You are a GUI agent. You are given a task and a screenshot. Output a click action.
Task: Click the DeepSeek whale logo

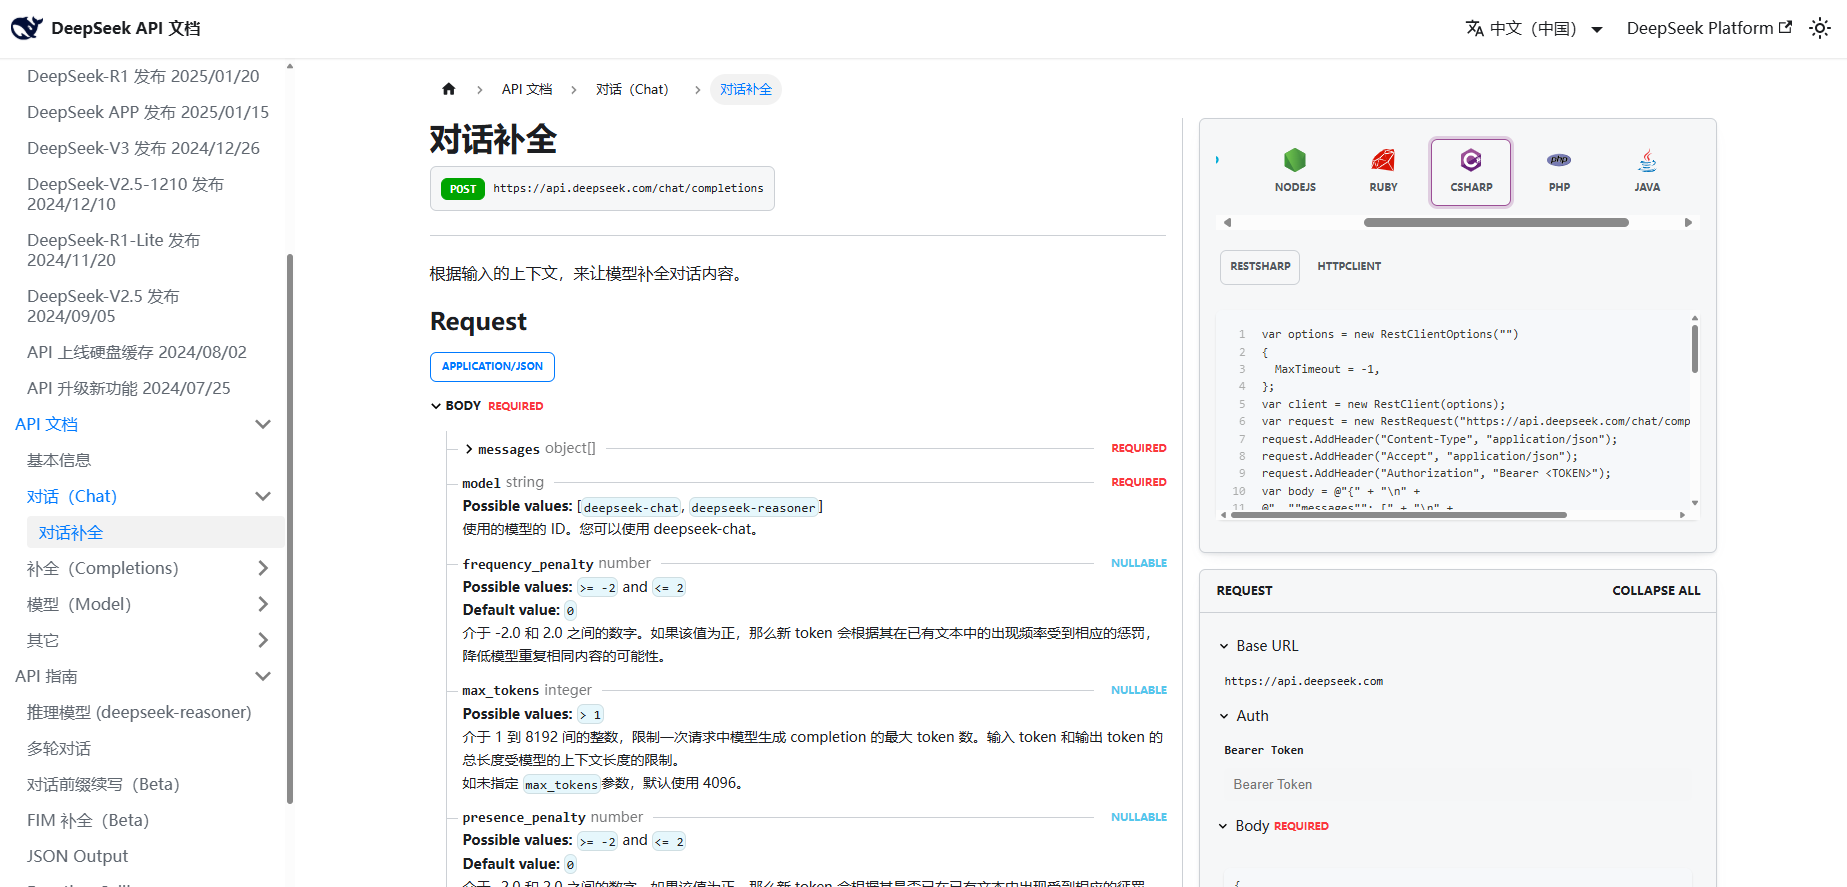coord(27,28)
